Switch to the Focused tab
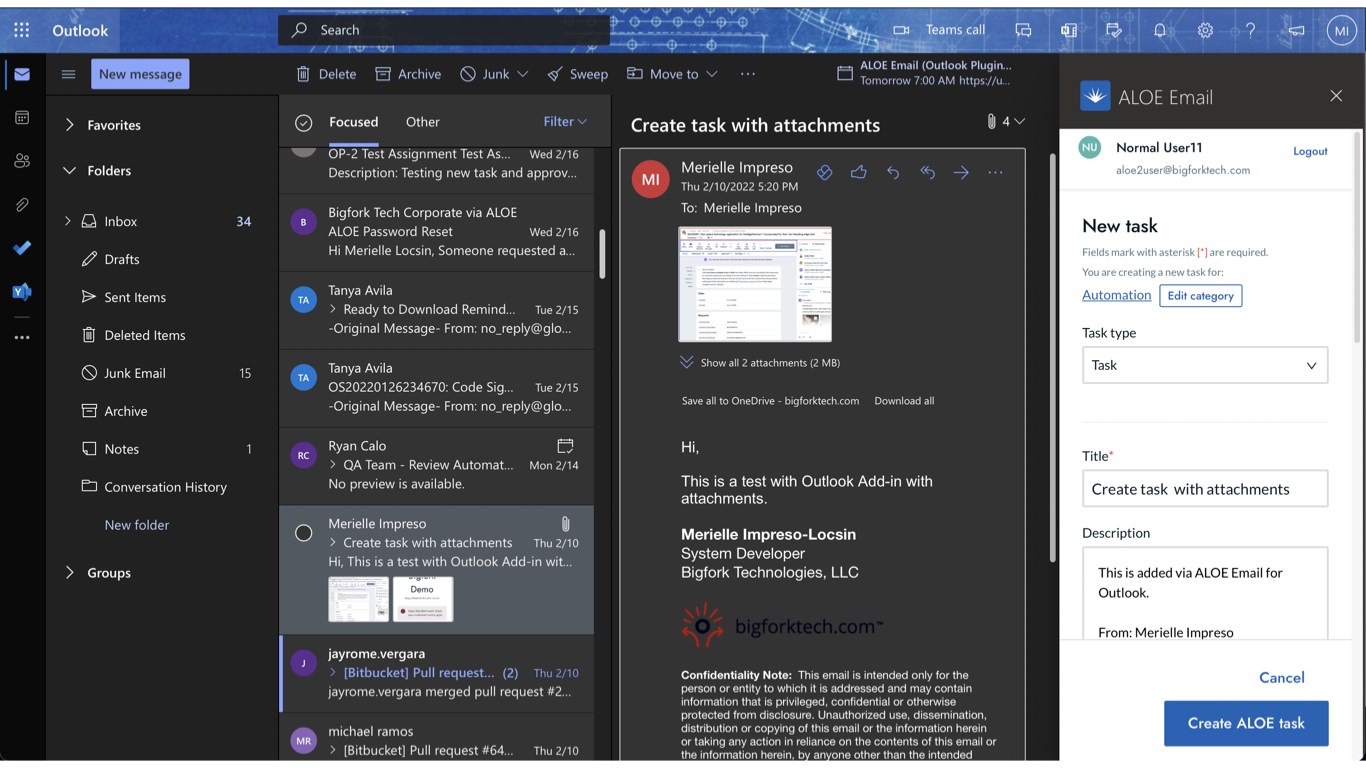The image size is (1366, 768). (354, 122)
